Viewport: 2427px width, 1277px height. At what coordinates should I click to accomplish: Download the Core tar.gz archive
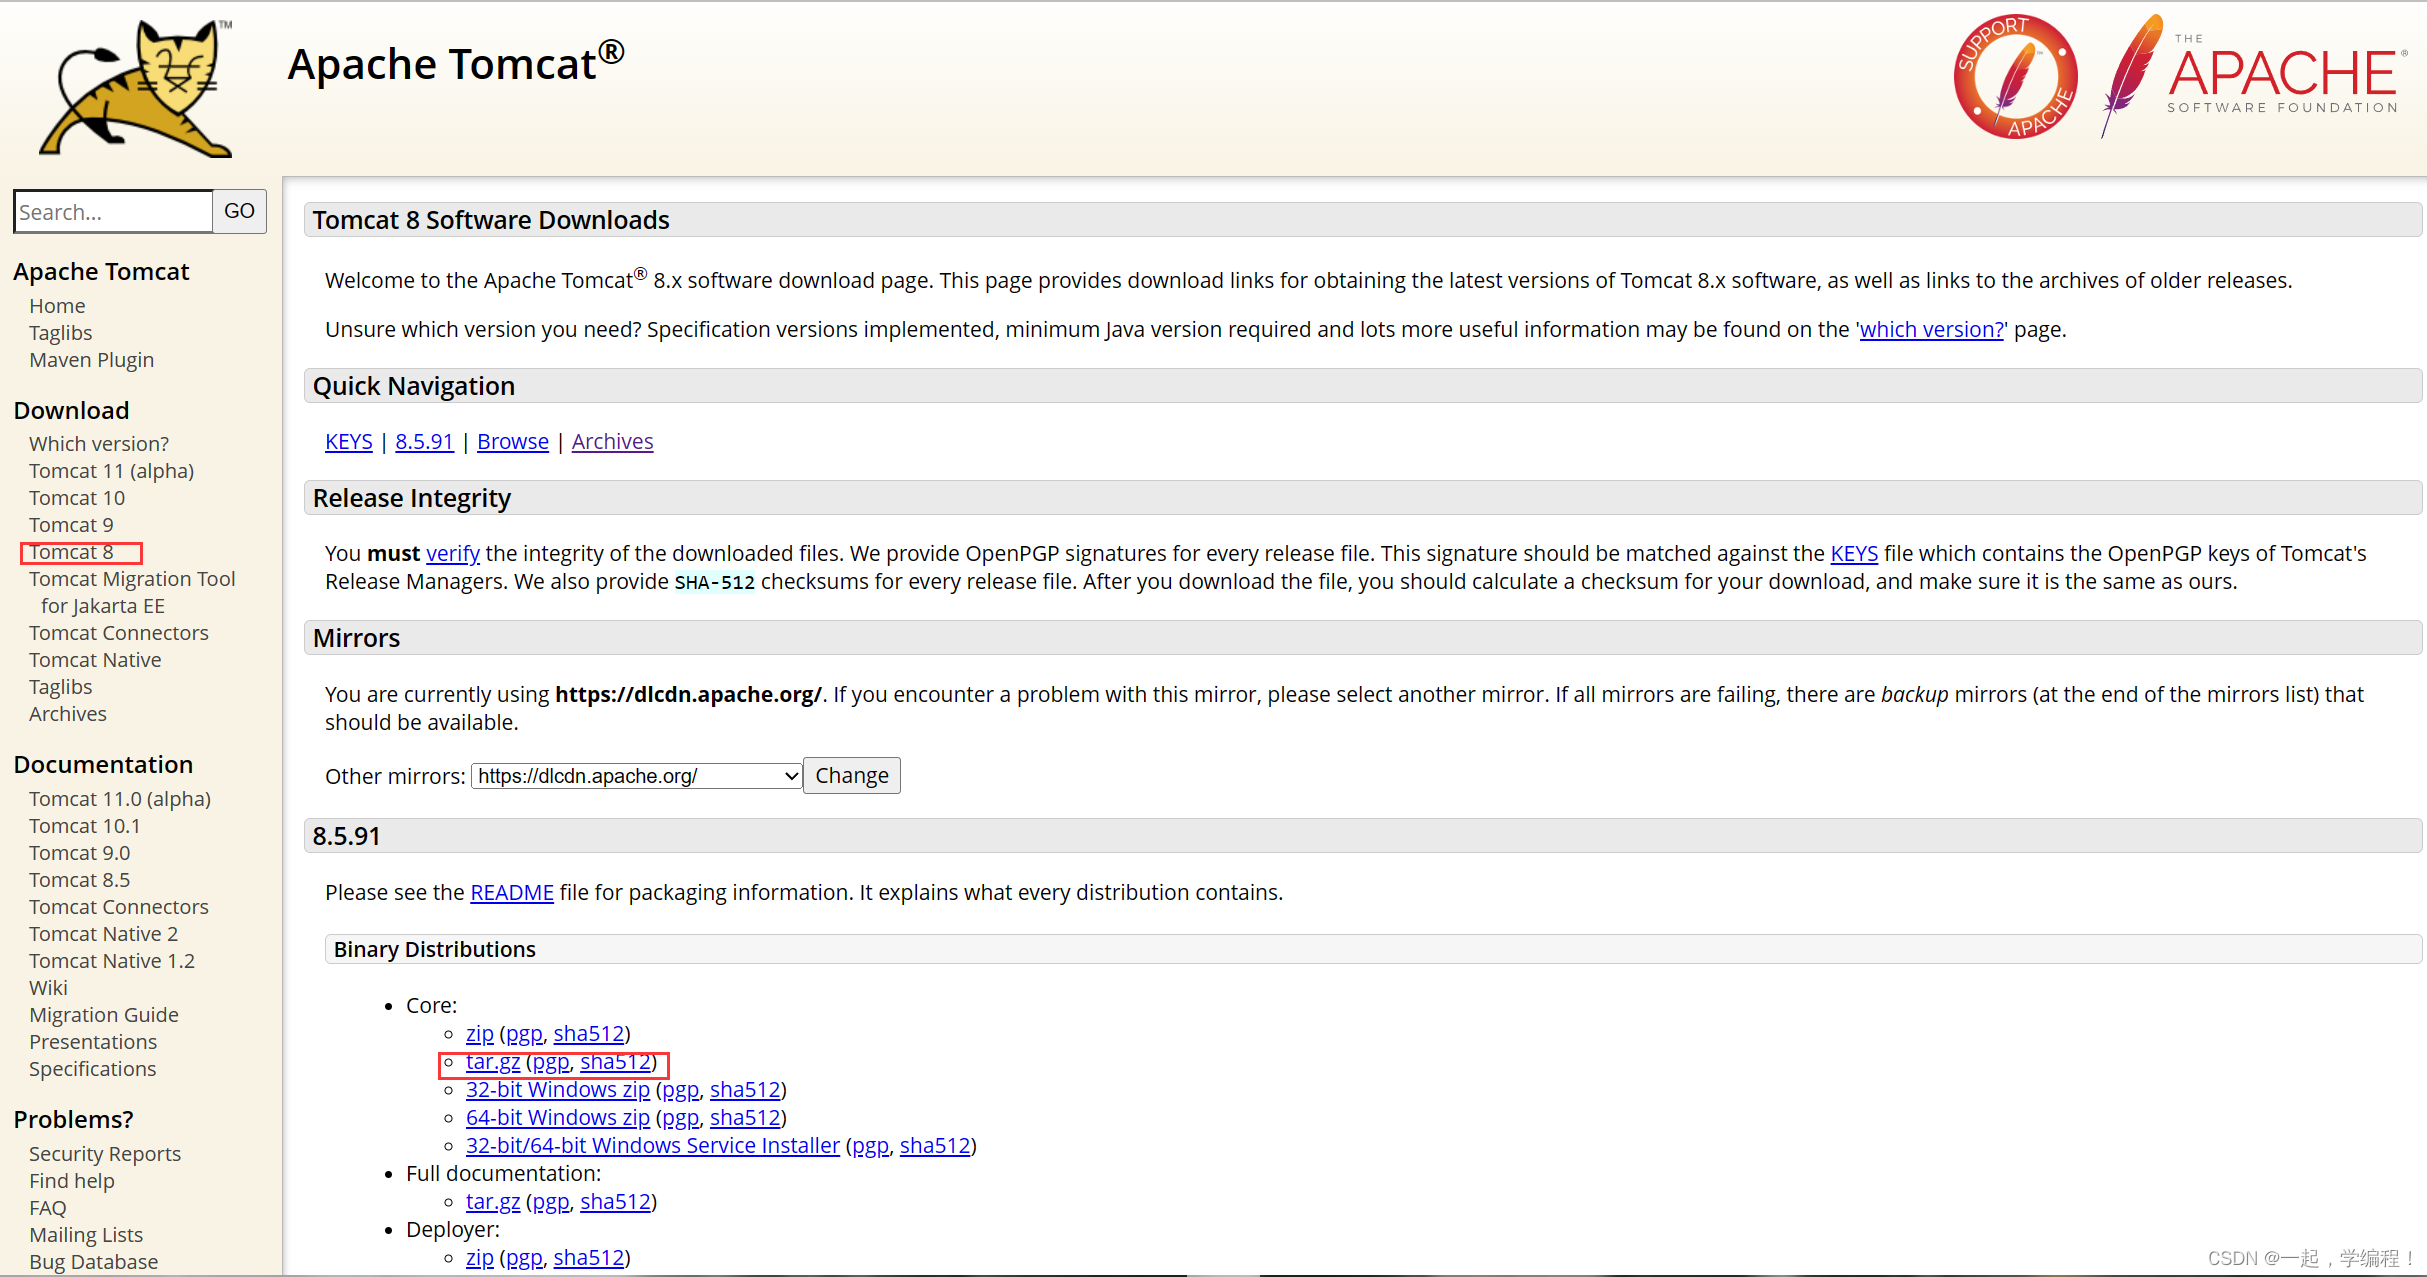coord(492,1062)
